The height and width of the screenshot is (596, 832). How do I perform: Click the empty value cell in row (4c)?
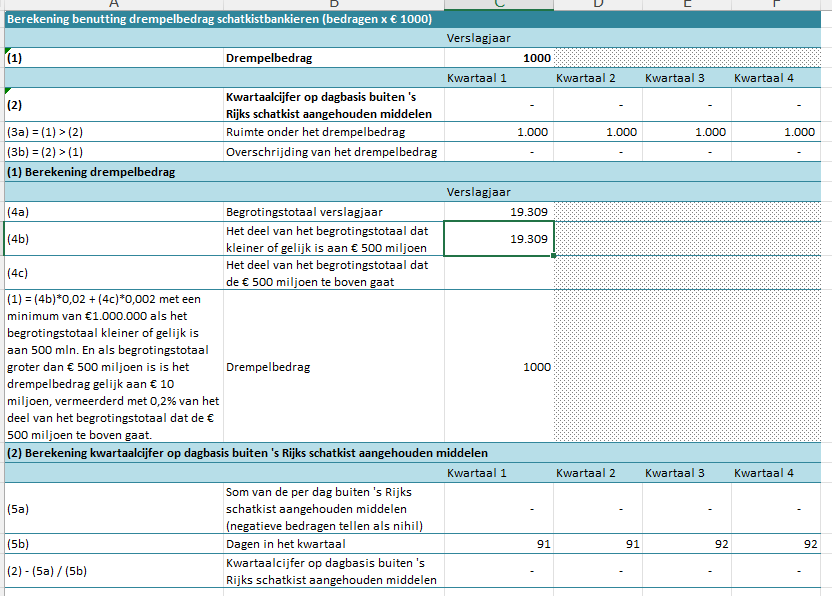pos(499,273)
